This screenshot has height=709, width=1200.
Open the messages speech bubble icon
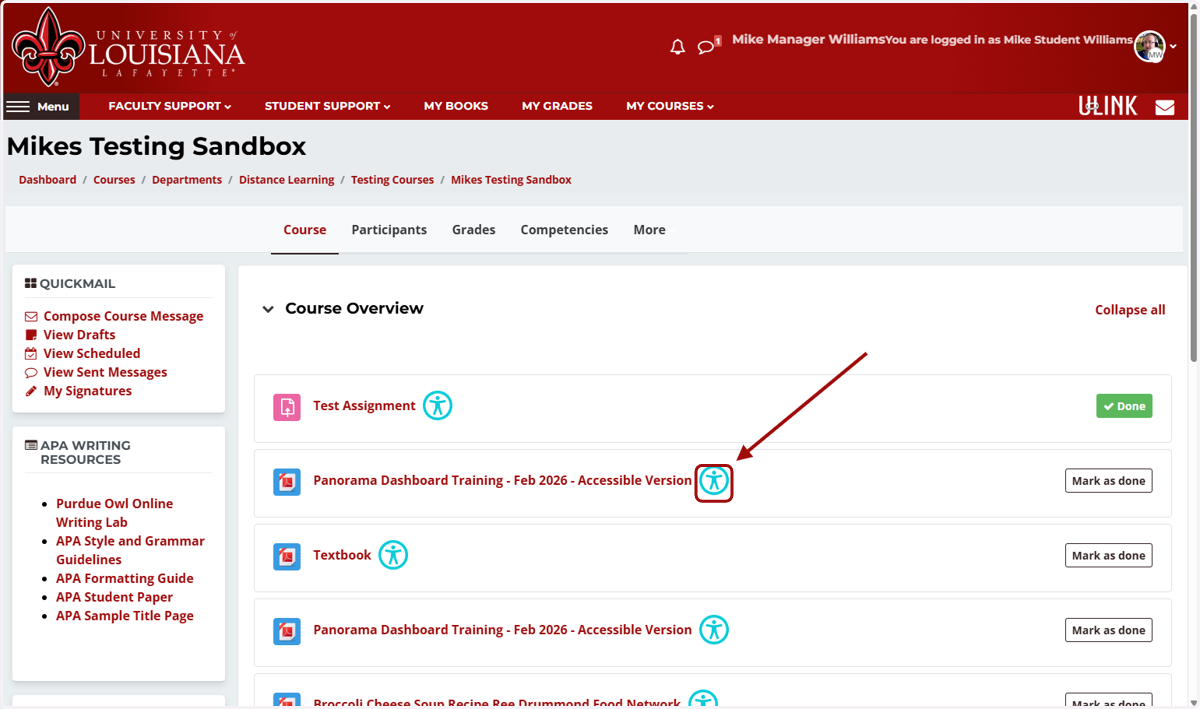(x=707, y=47)
